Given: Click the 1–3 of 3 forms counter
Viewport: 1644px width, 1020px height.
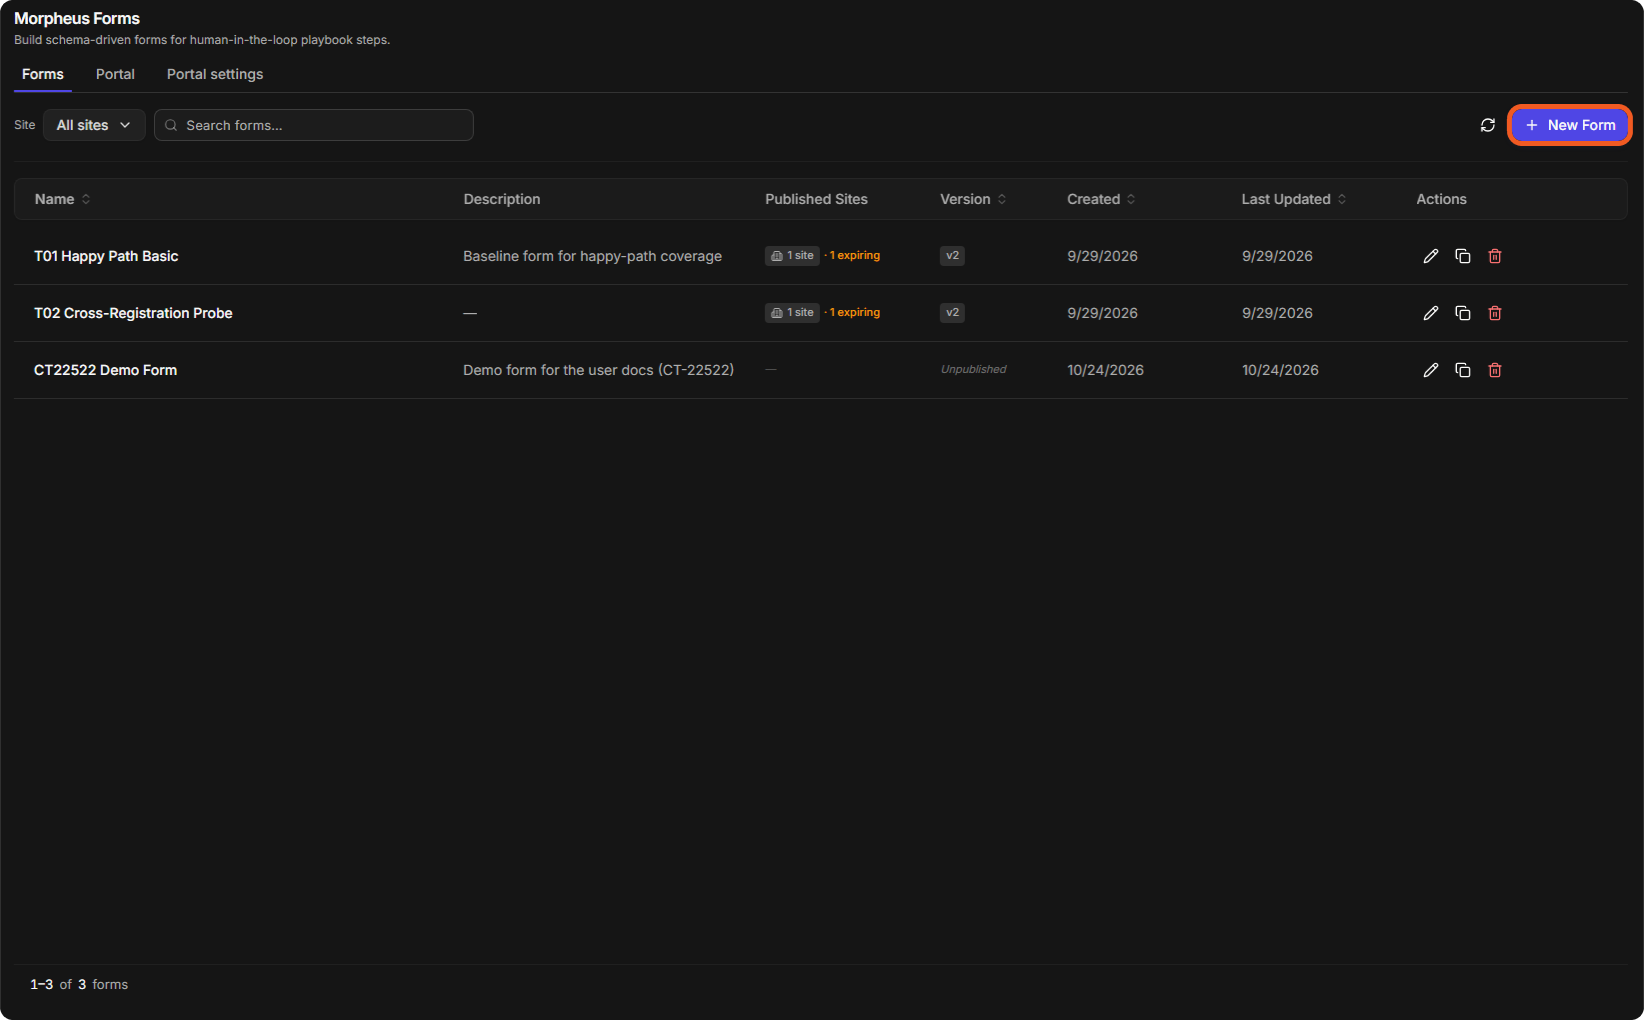Looking at the screenshot, I should (x=79, y=985).
